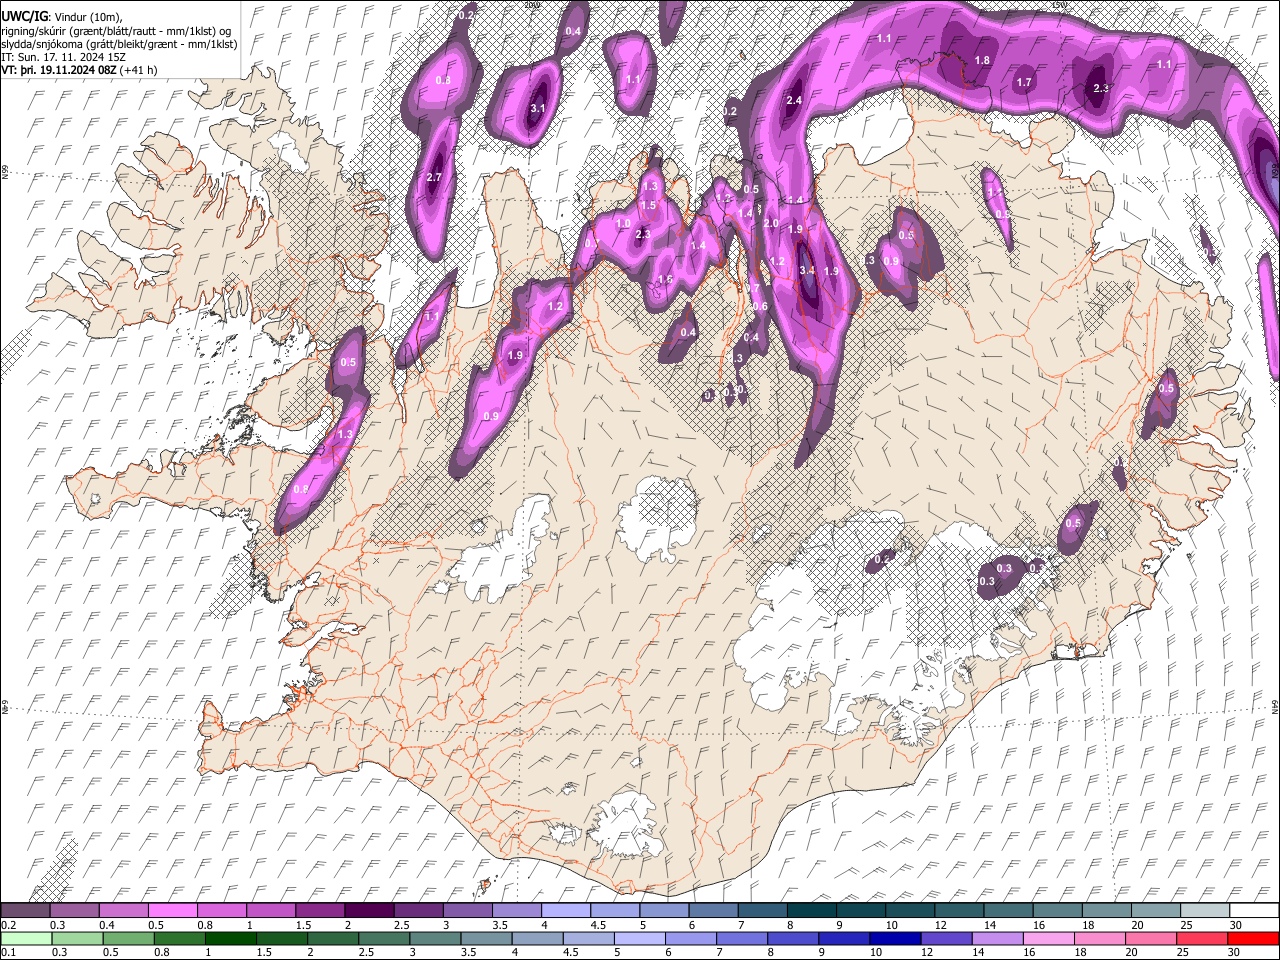This screenshot has height=960, width=1280.
Task: Pick the dark teal upper swatch labeled 8
Action: click(811, 910)
